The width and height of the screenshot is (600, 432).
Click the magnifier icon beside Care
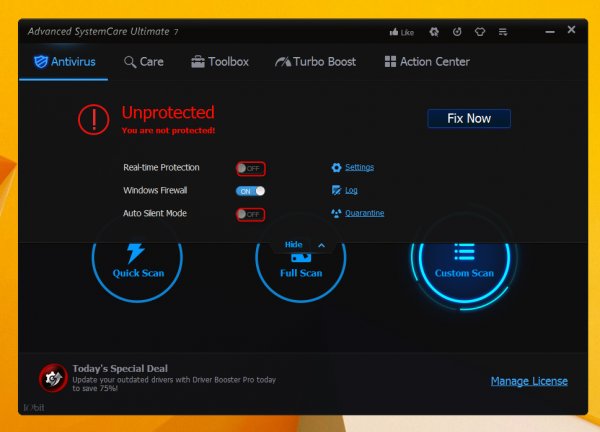[130, 62]
